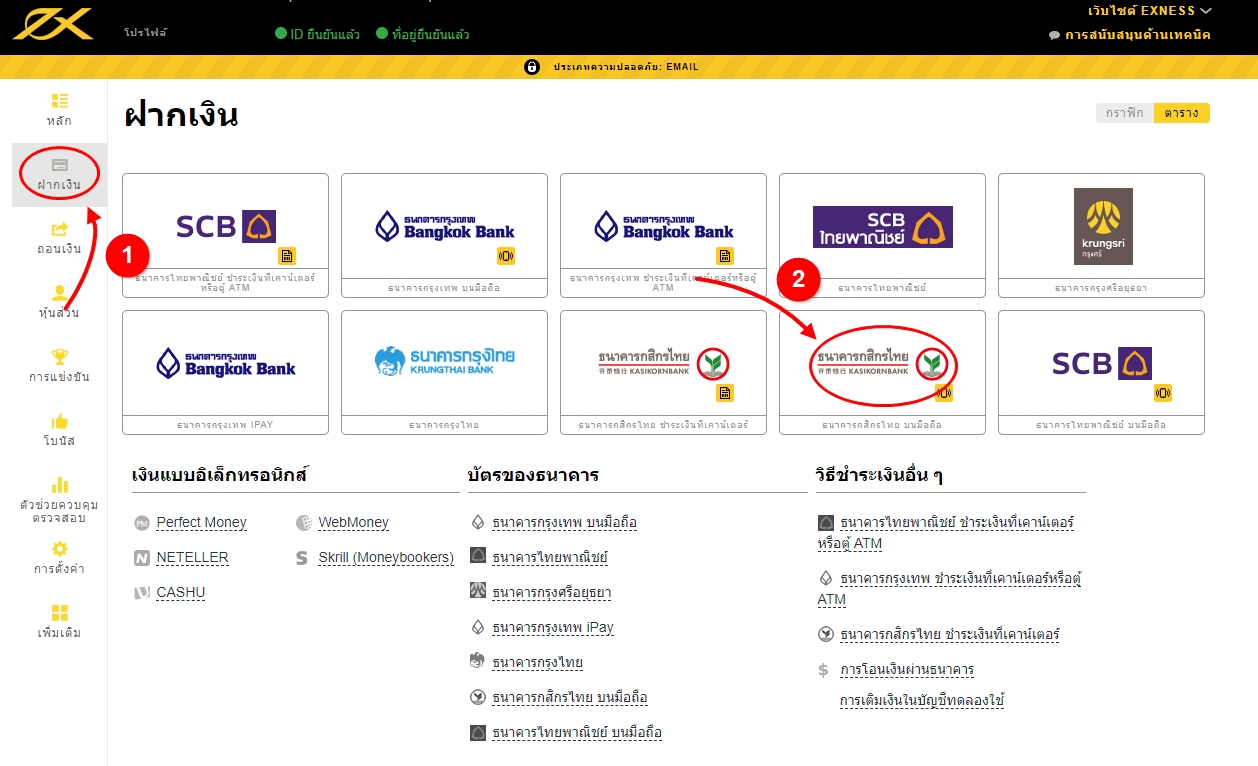Open ธนาคารไทยพาณิชย์ bank card list link
The height and width of the screenshot is (766, 1258).
(x=550, y=558)
